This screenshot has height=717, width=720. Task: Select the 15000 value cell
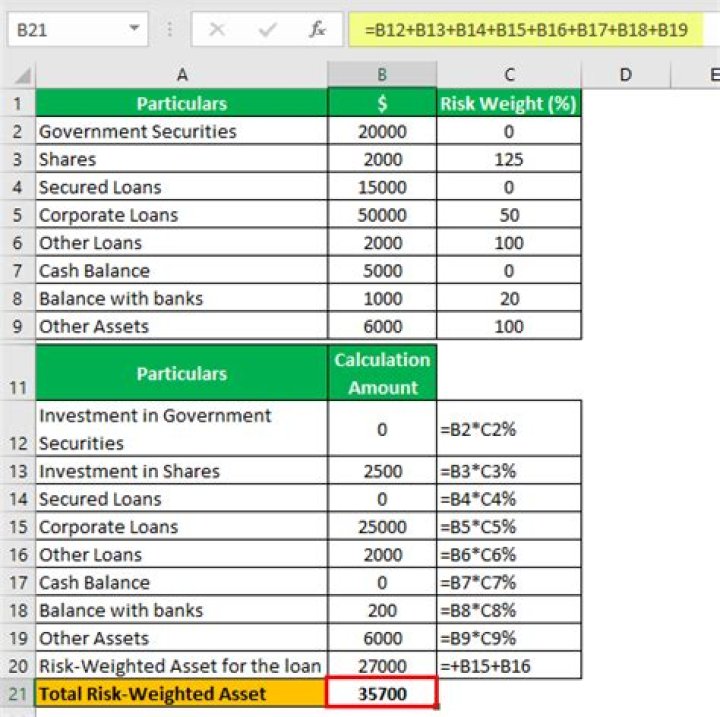click(x=382, y=187)
